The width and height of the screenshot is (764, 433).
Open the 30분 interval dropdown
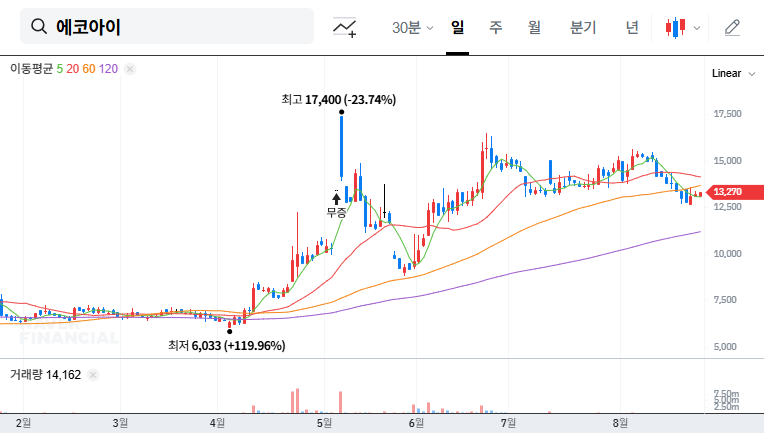[x=412, y=27]
